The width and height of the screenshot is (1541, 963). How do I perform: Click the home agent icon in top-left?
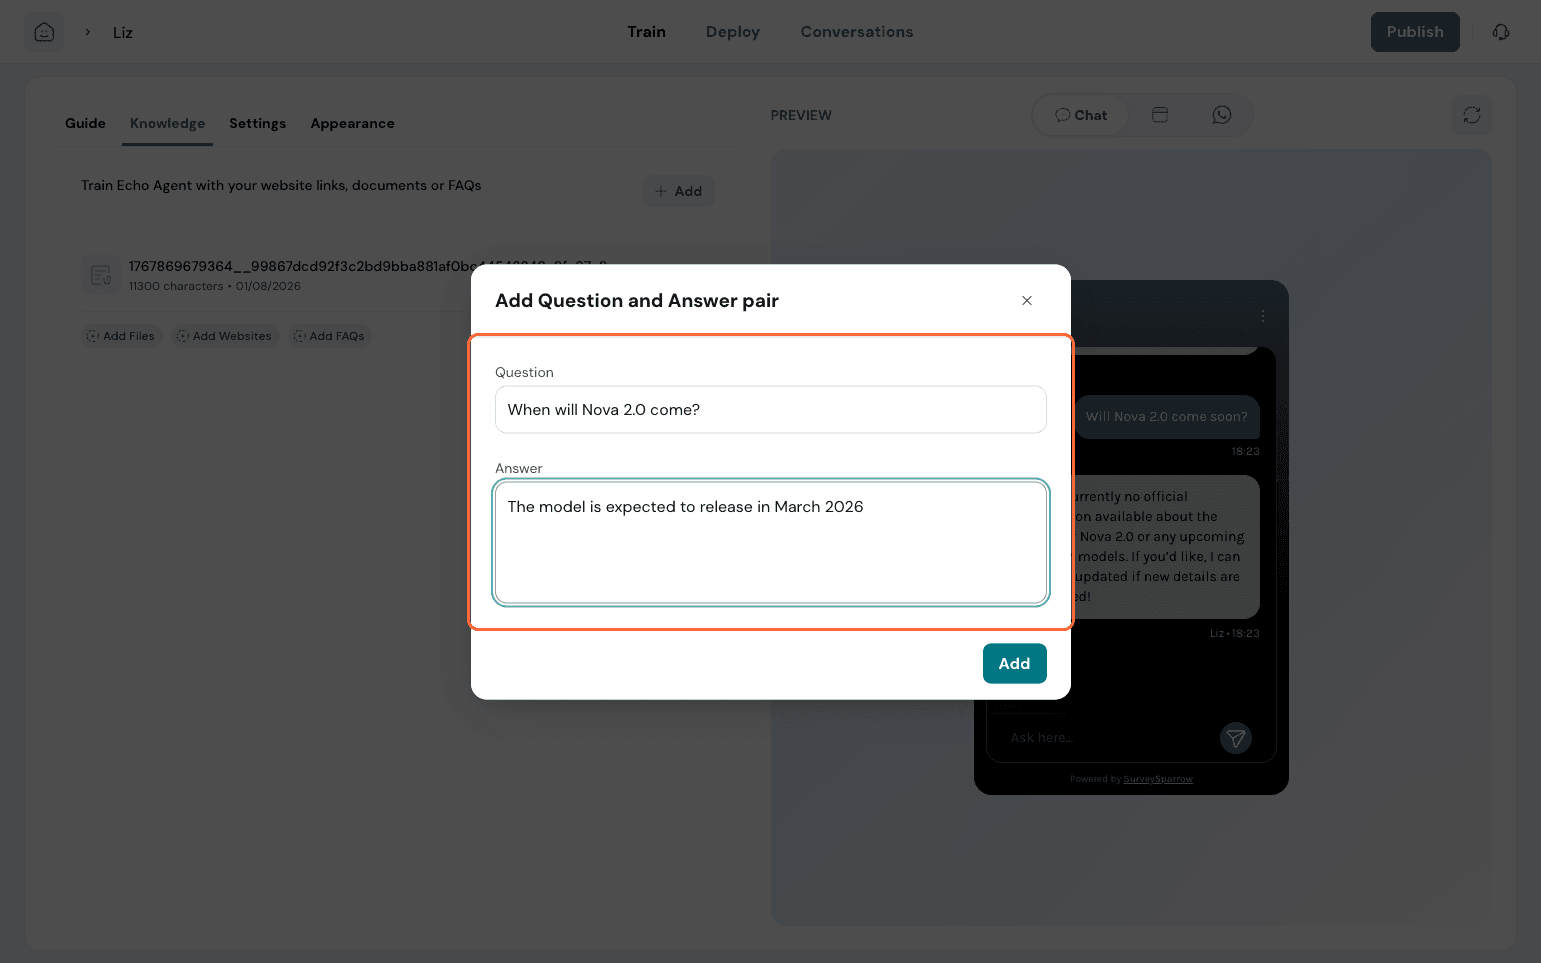[x=44, y=32]
